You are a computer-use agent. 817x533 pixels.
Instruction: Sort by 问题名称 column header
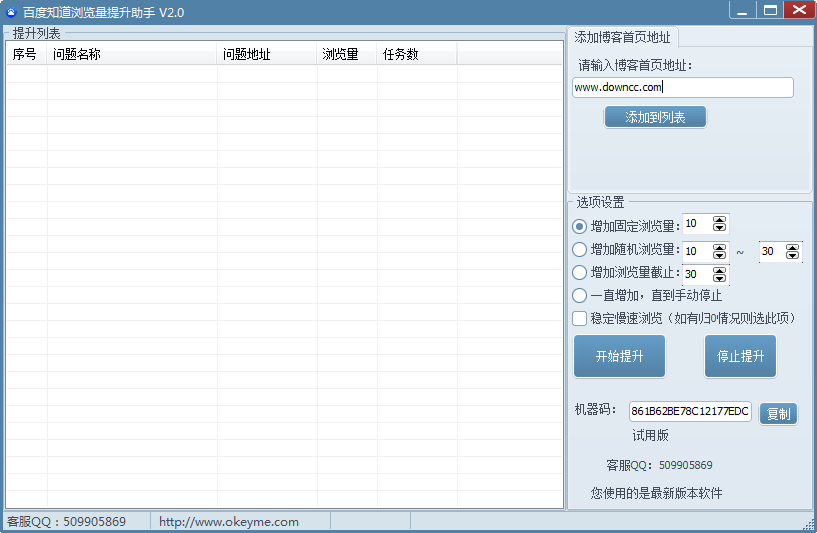click(132, 54)
